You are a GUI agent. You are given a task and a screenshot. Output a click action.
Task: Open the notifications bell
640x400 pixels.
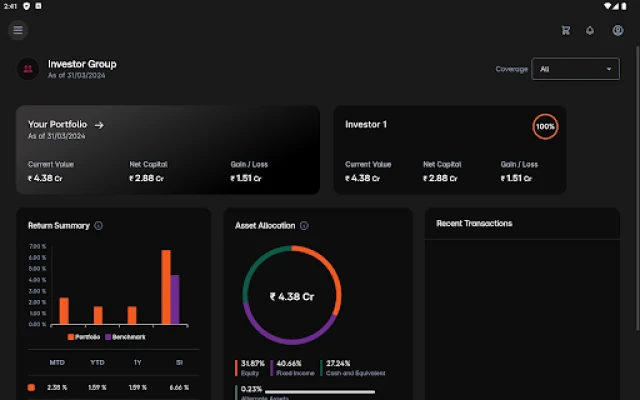pyautogui.click(x=590, y=30)
